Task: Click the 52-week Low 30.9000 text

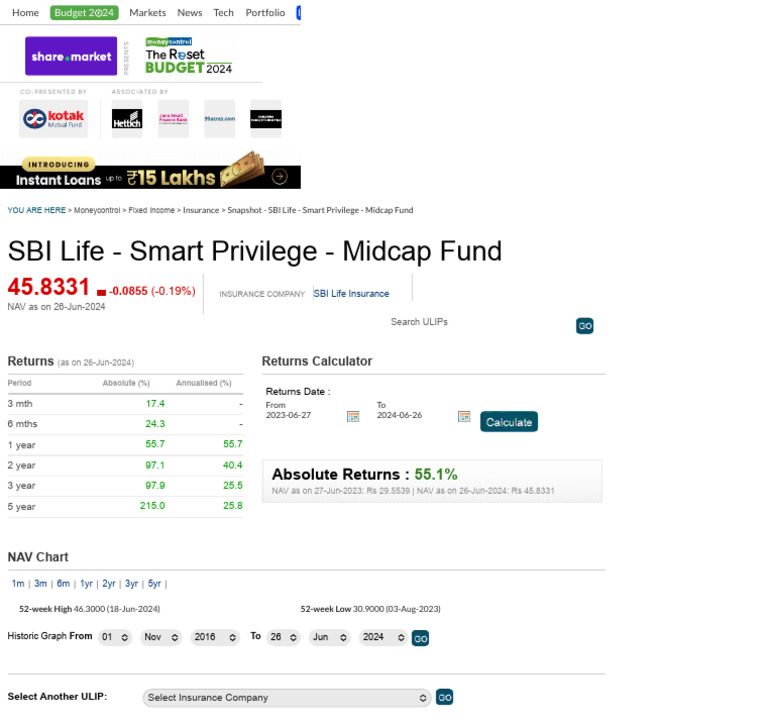Action: point(370,609)
